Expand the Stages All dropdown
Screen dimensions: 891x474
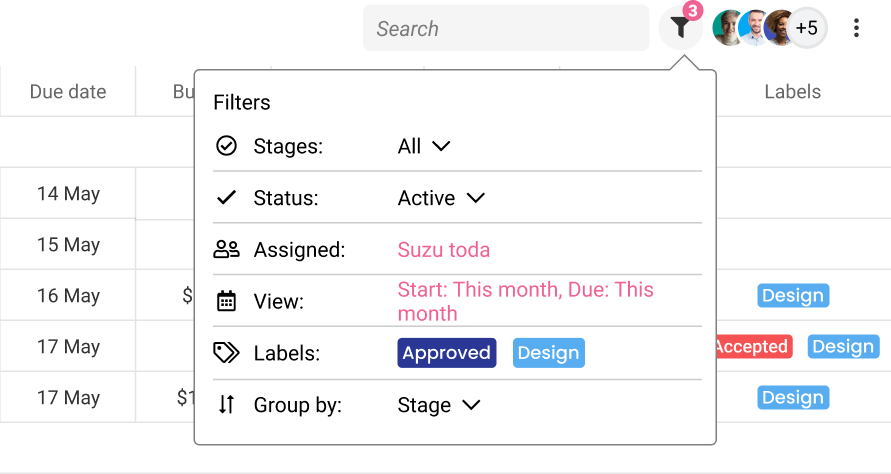pos(424,146)
